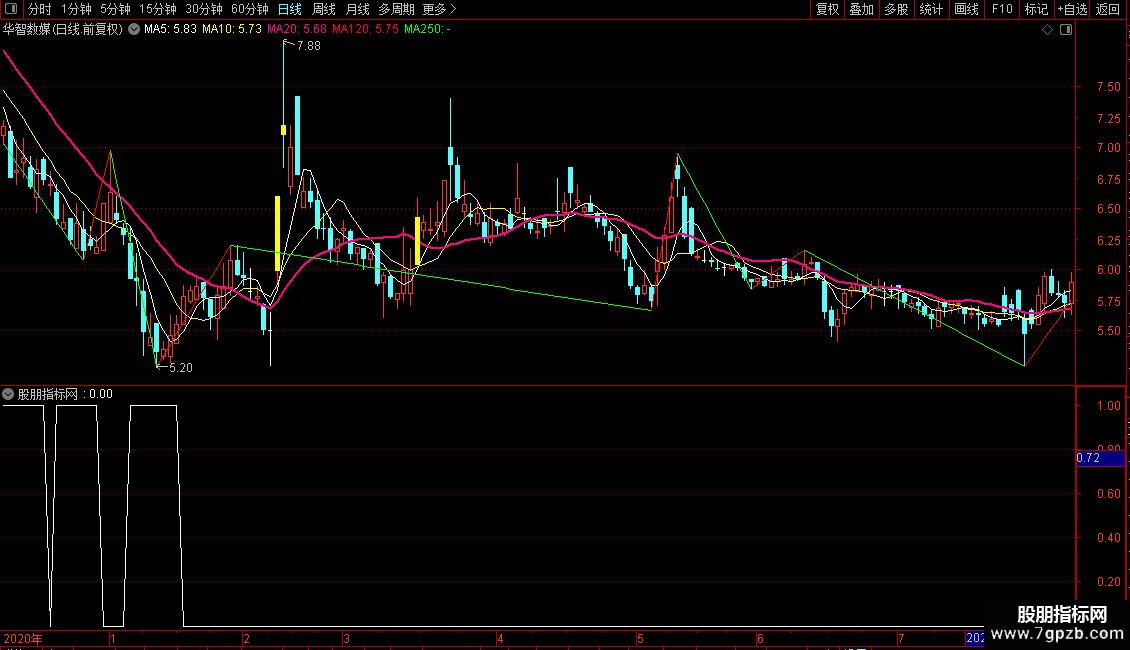Click the month 5 marker on time axis
The height and width of the screenshot is (650, 1130).
(x=640, y=638)
